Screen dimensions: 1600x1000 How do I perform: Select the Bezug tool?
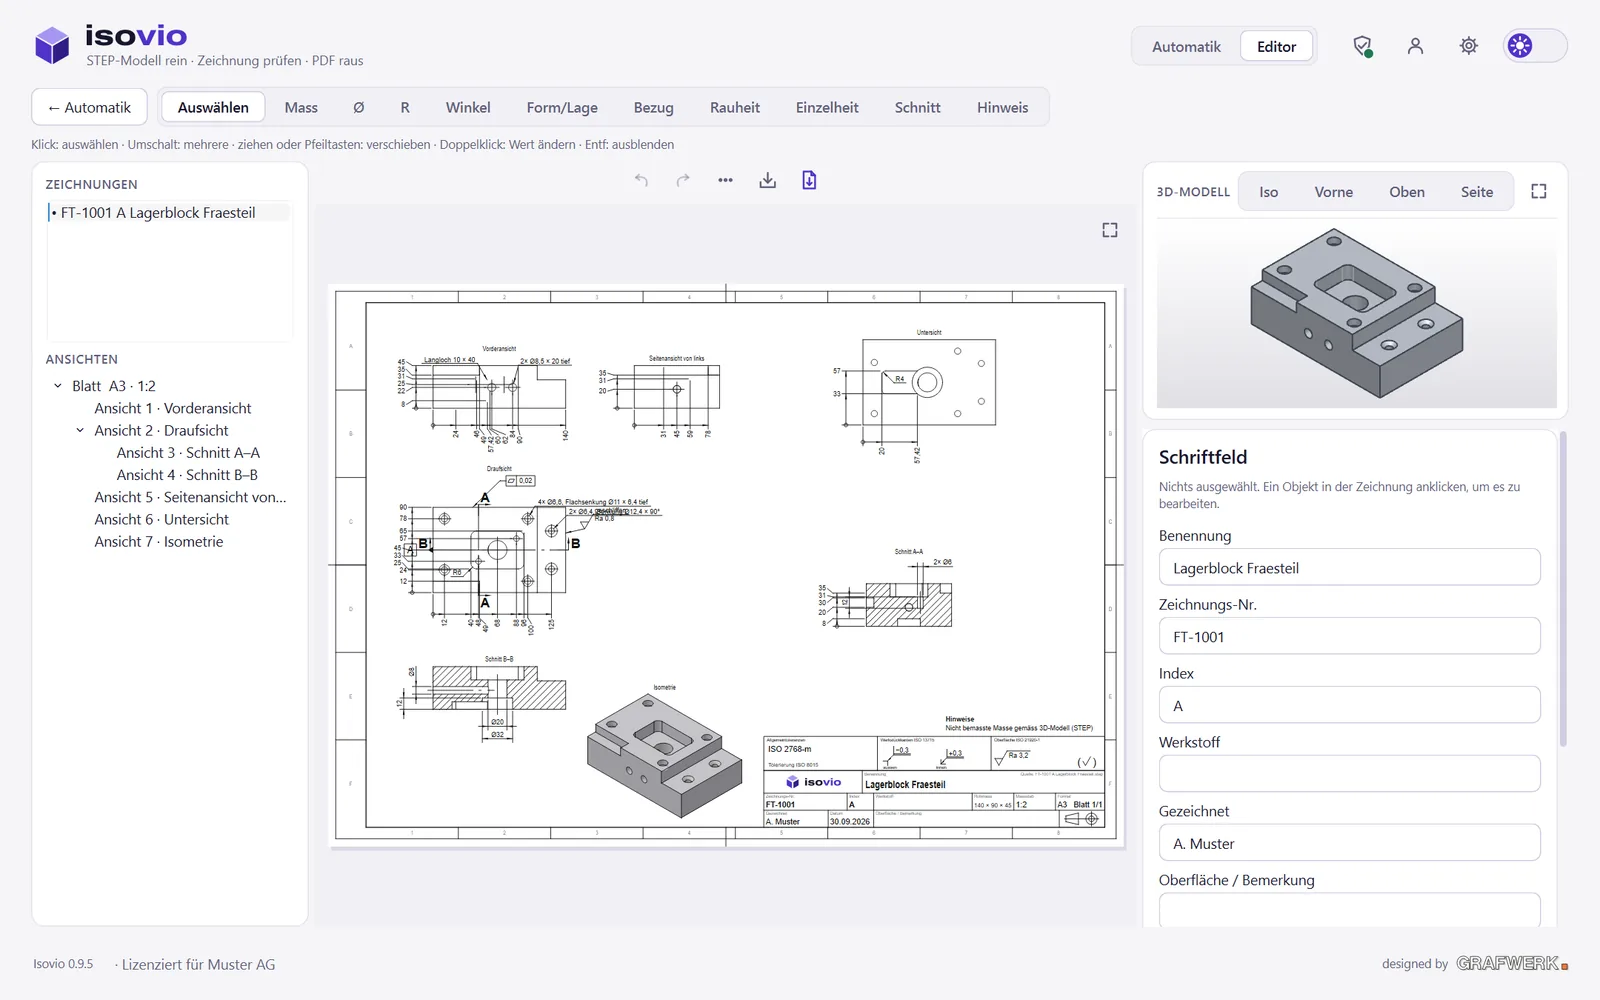(x=653, y=107)
